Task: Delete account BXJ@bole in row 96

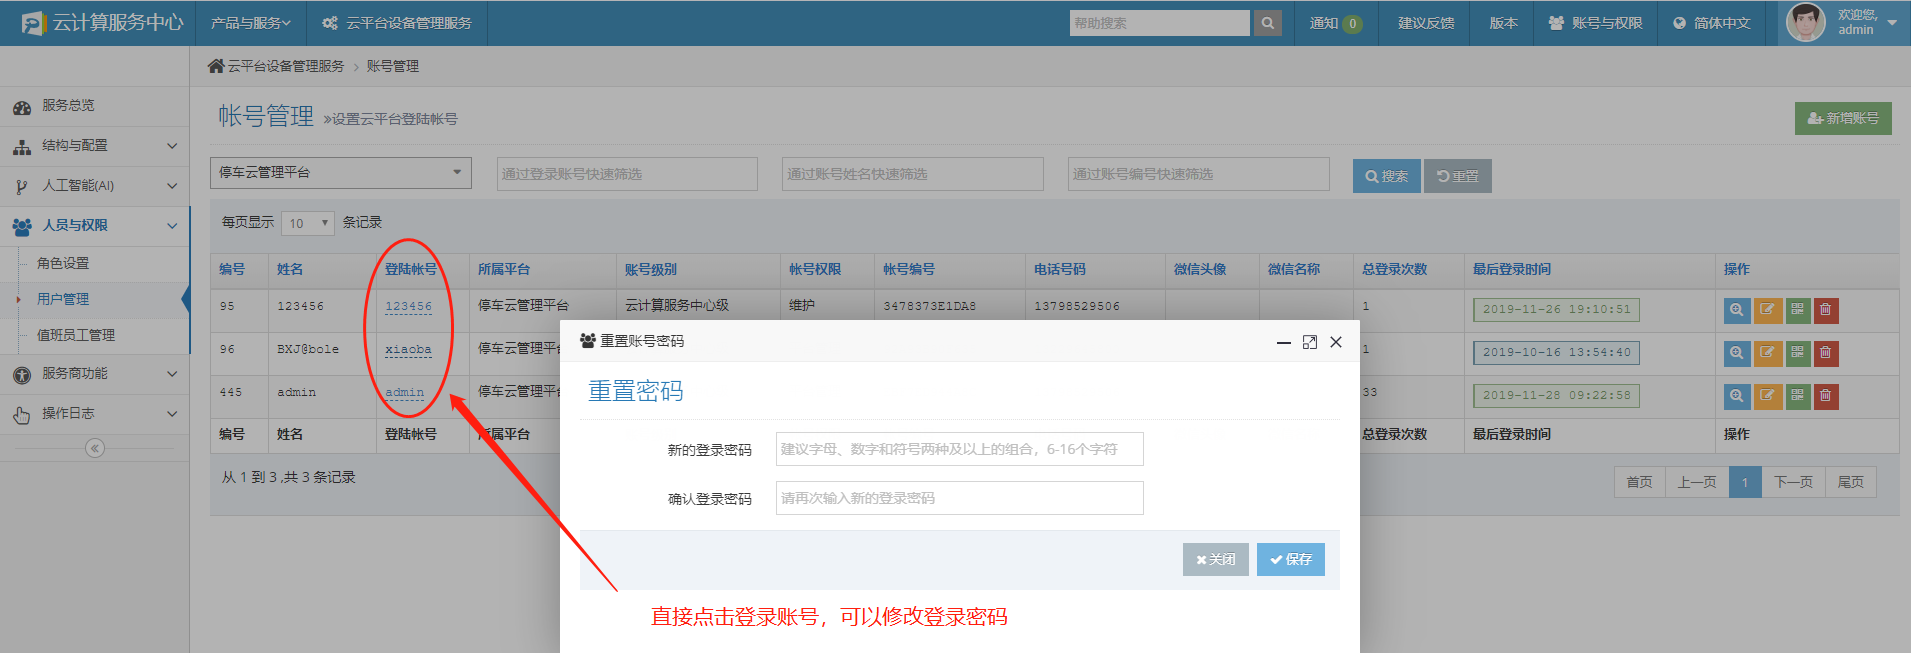Action: pos(1826,353)
